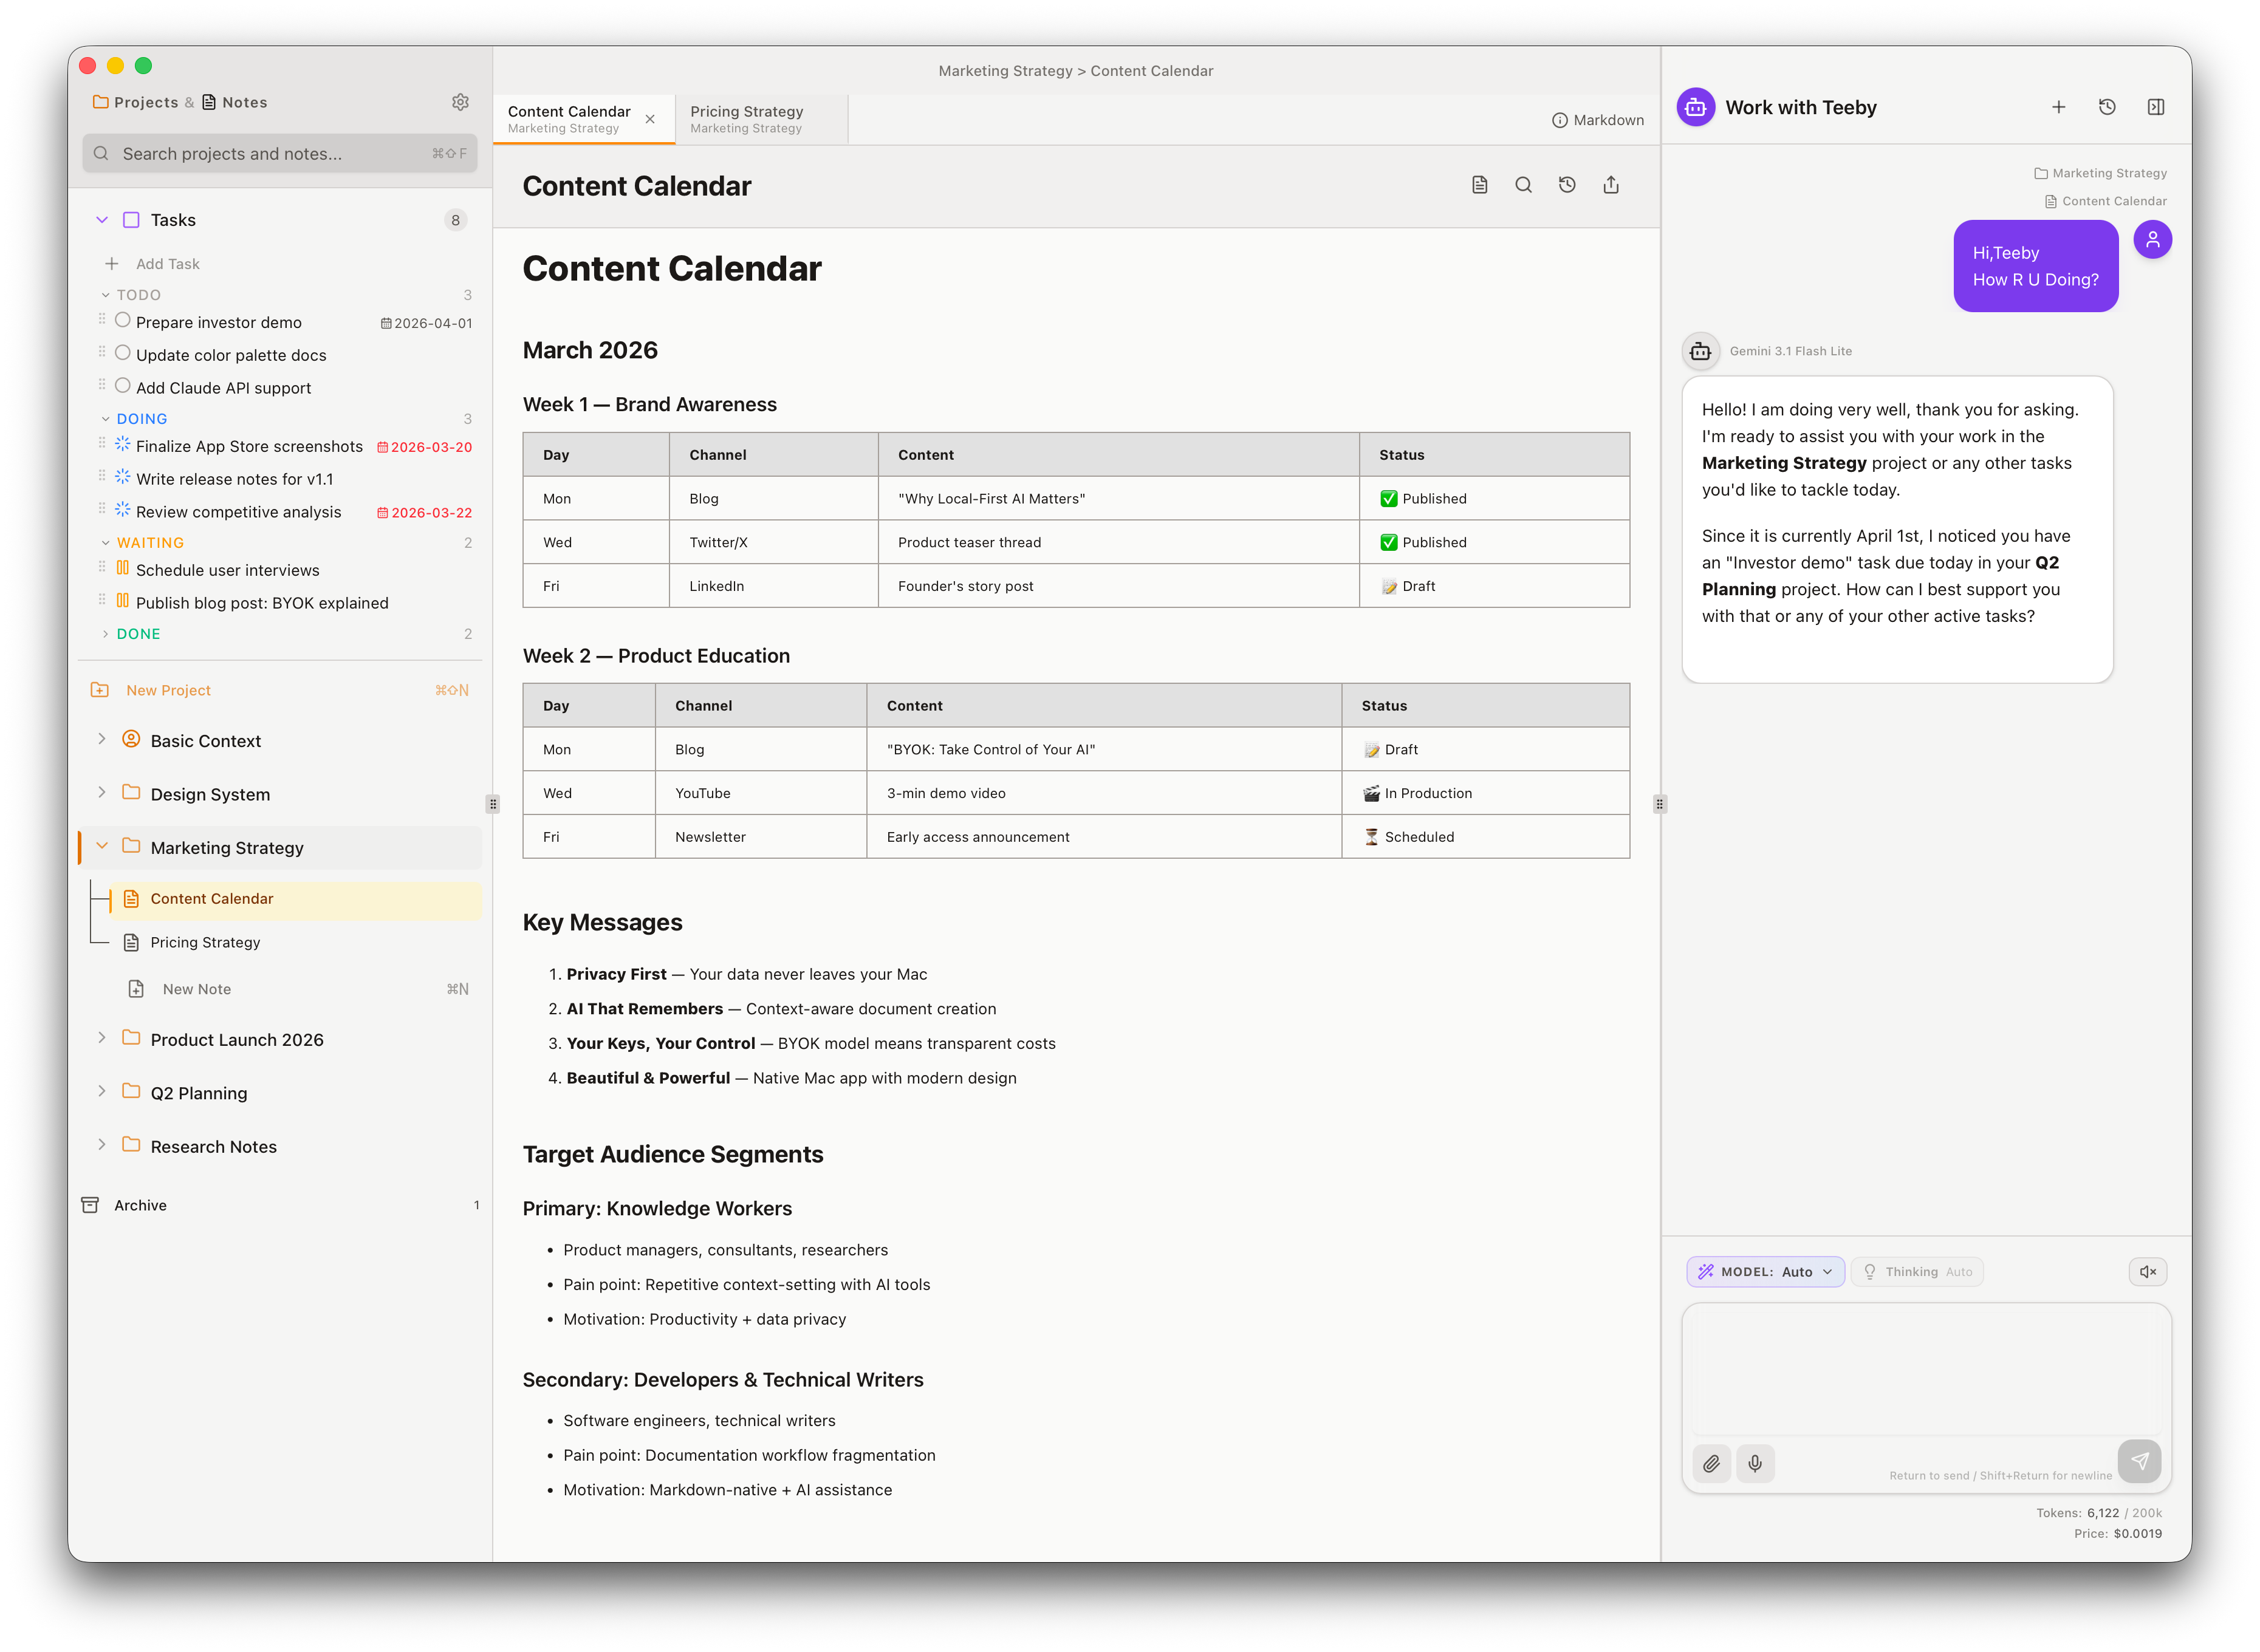Toggle status of Publish blog post task
The width and height of the screenshot is (2260, 1652).
[123, 601]
